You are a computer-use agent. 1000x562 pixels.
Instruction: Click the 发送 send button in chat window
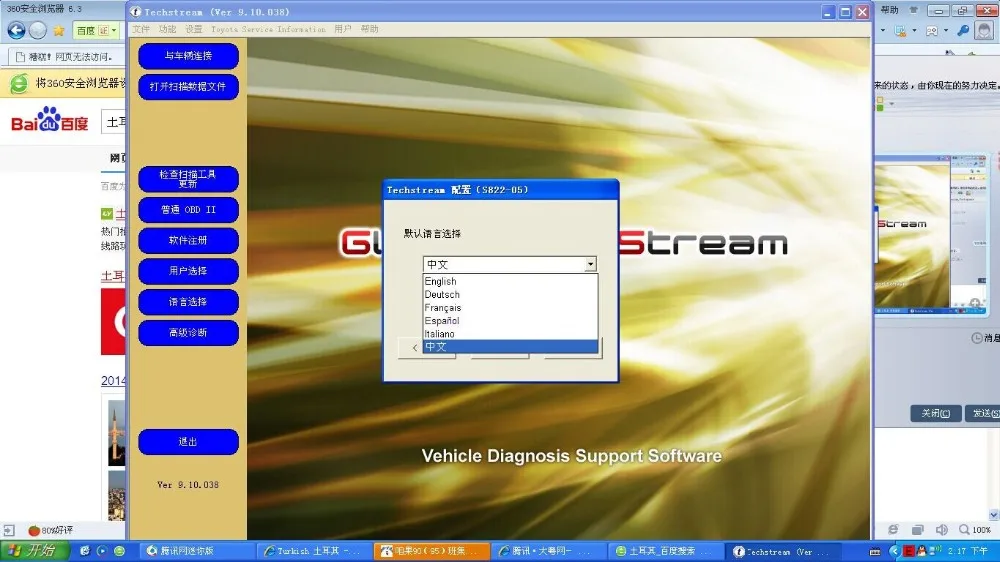point(983,413)
